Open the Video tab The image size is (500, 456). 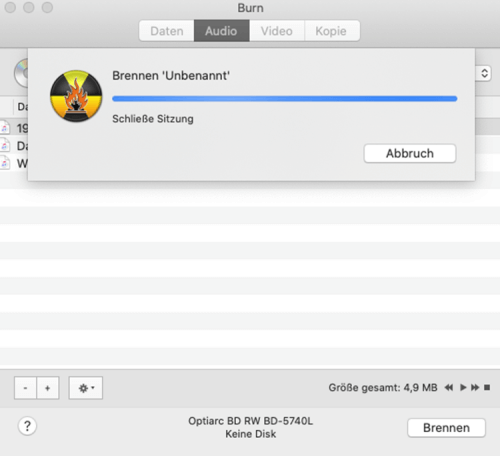point(277,31)
